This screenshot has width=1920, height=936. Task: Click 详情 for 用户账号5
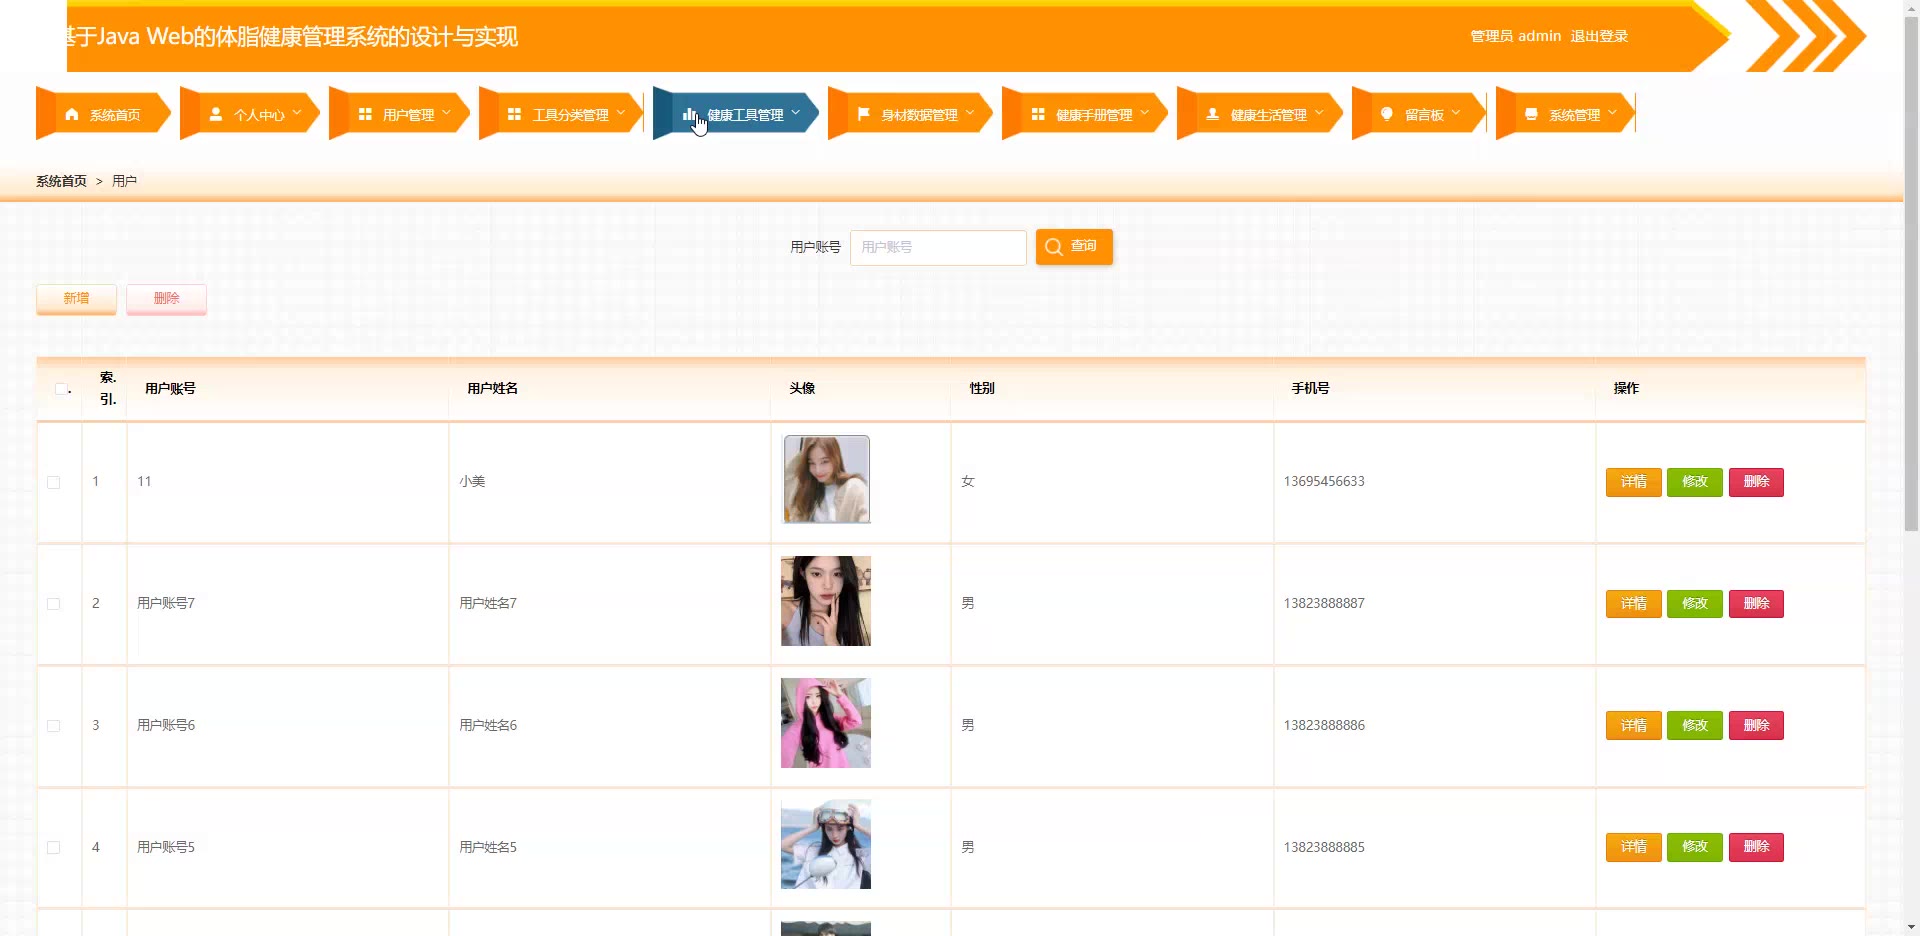[x=1633, y=847]
